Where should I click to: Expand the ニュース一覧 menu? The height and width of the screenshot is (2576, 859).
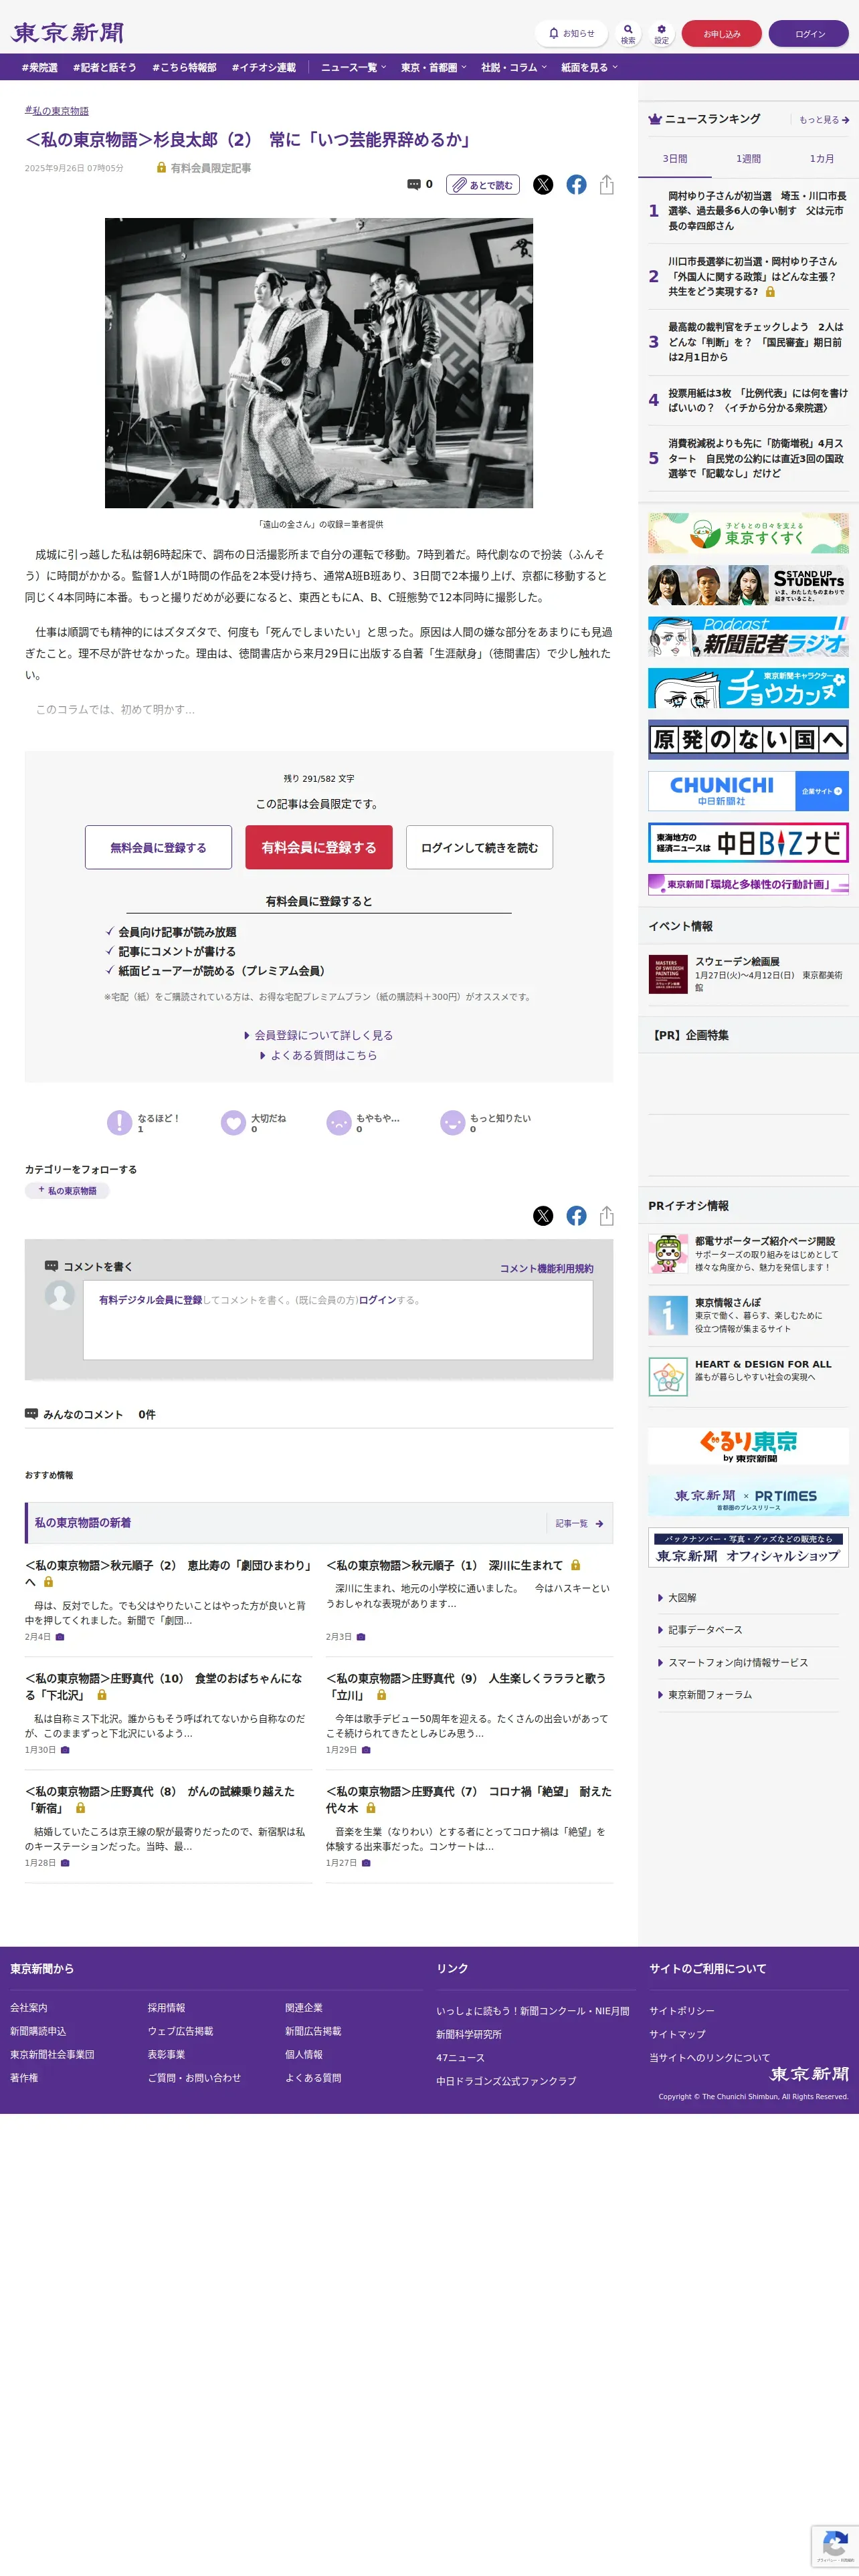353,68
